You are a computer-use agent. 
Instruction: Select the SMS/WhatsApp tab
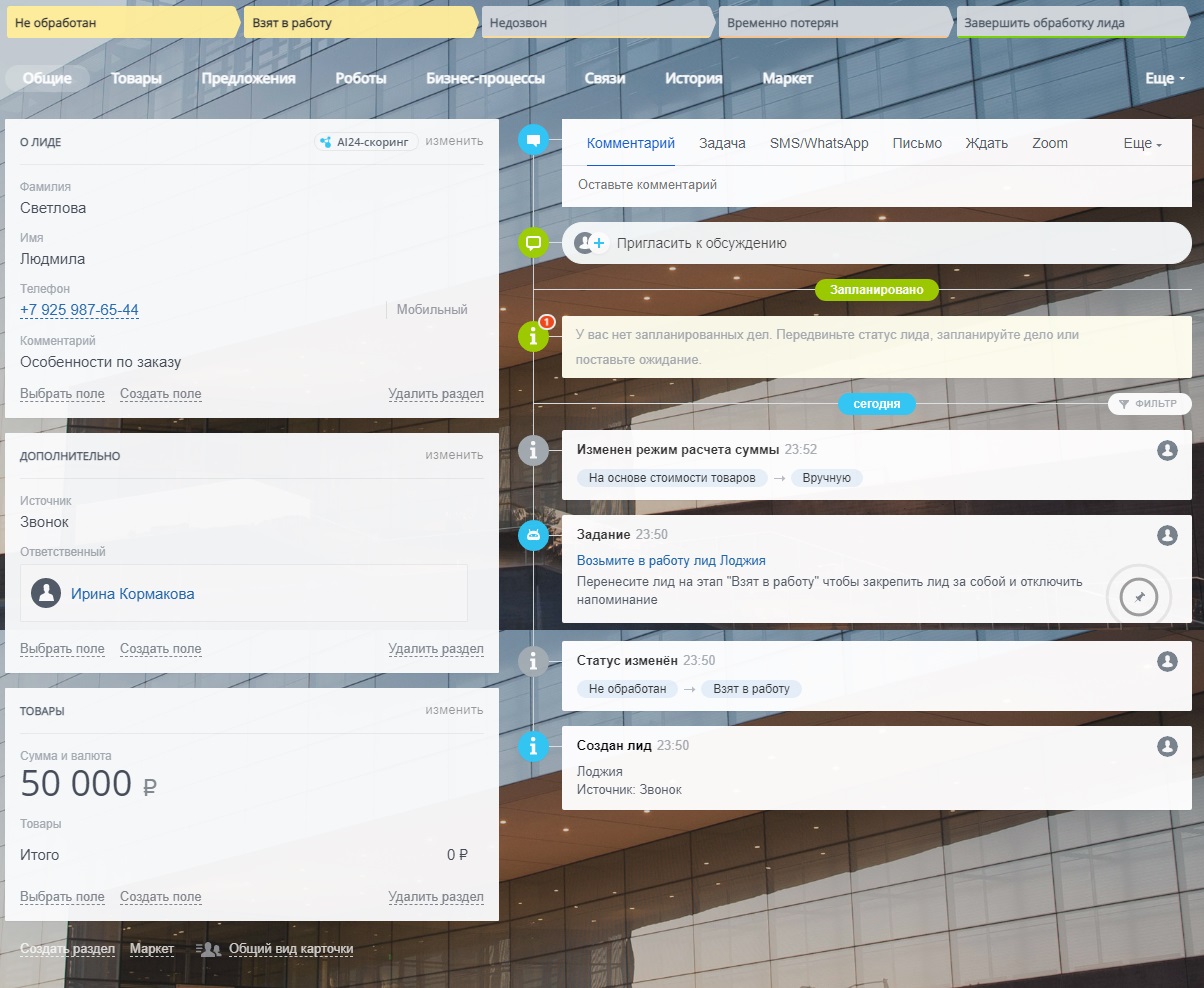click(x=819, y=143)
